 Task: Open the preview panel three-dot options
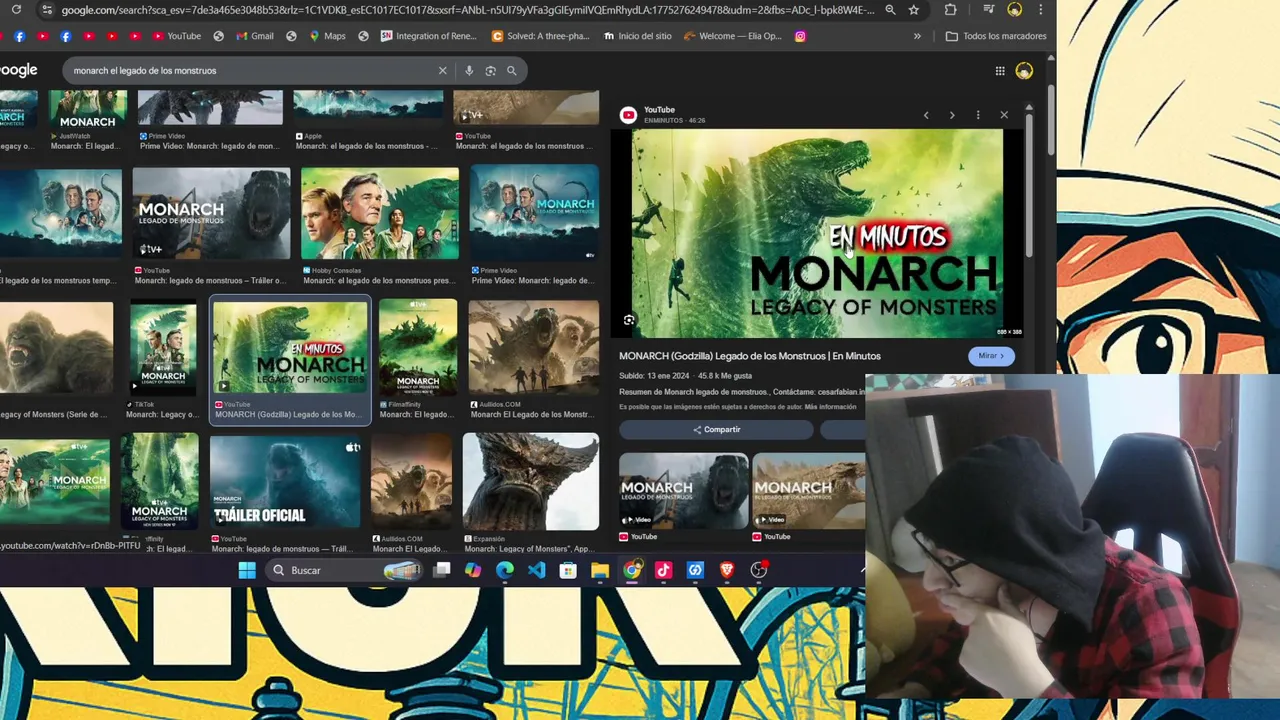click(978, 115)
